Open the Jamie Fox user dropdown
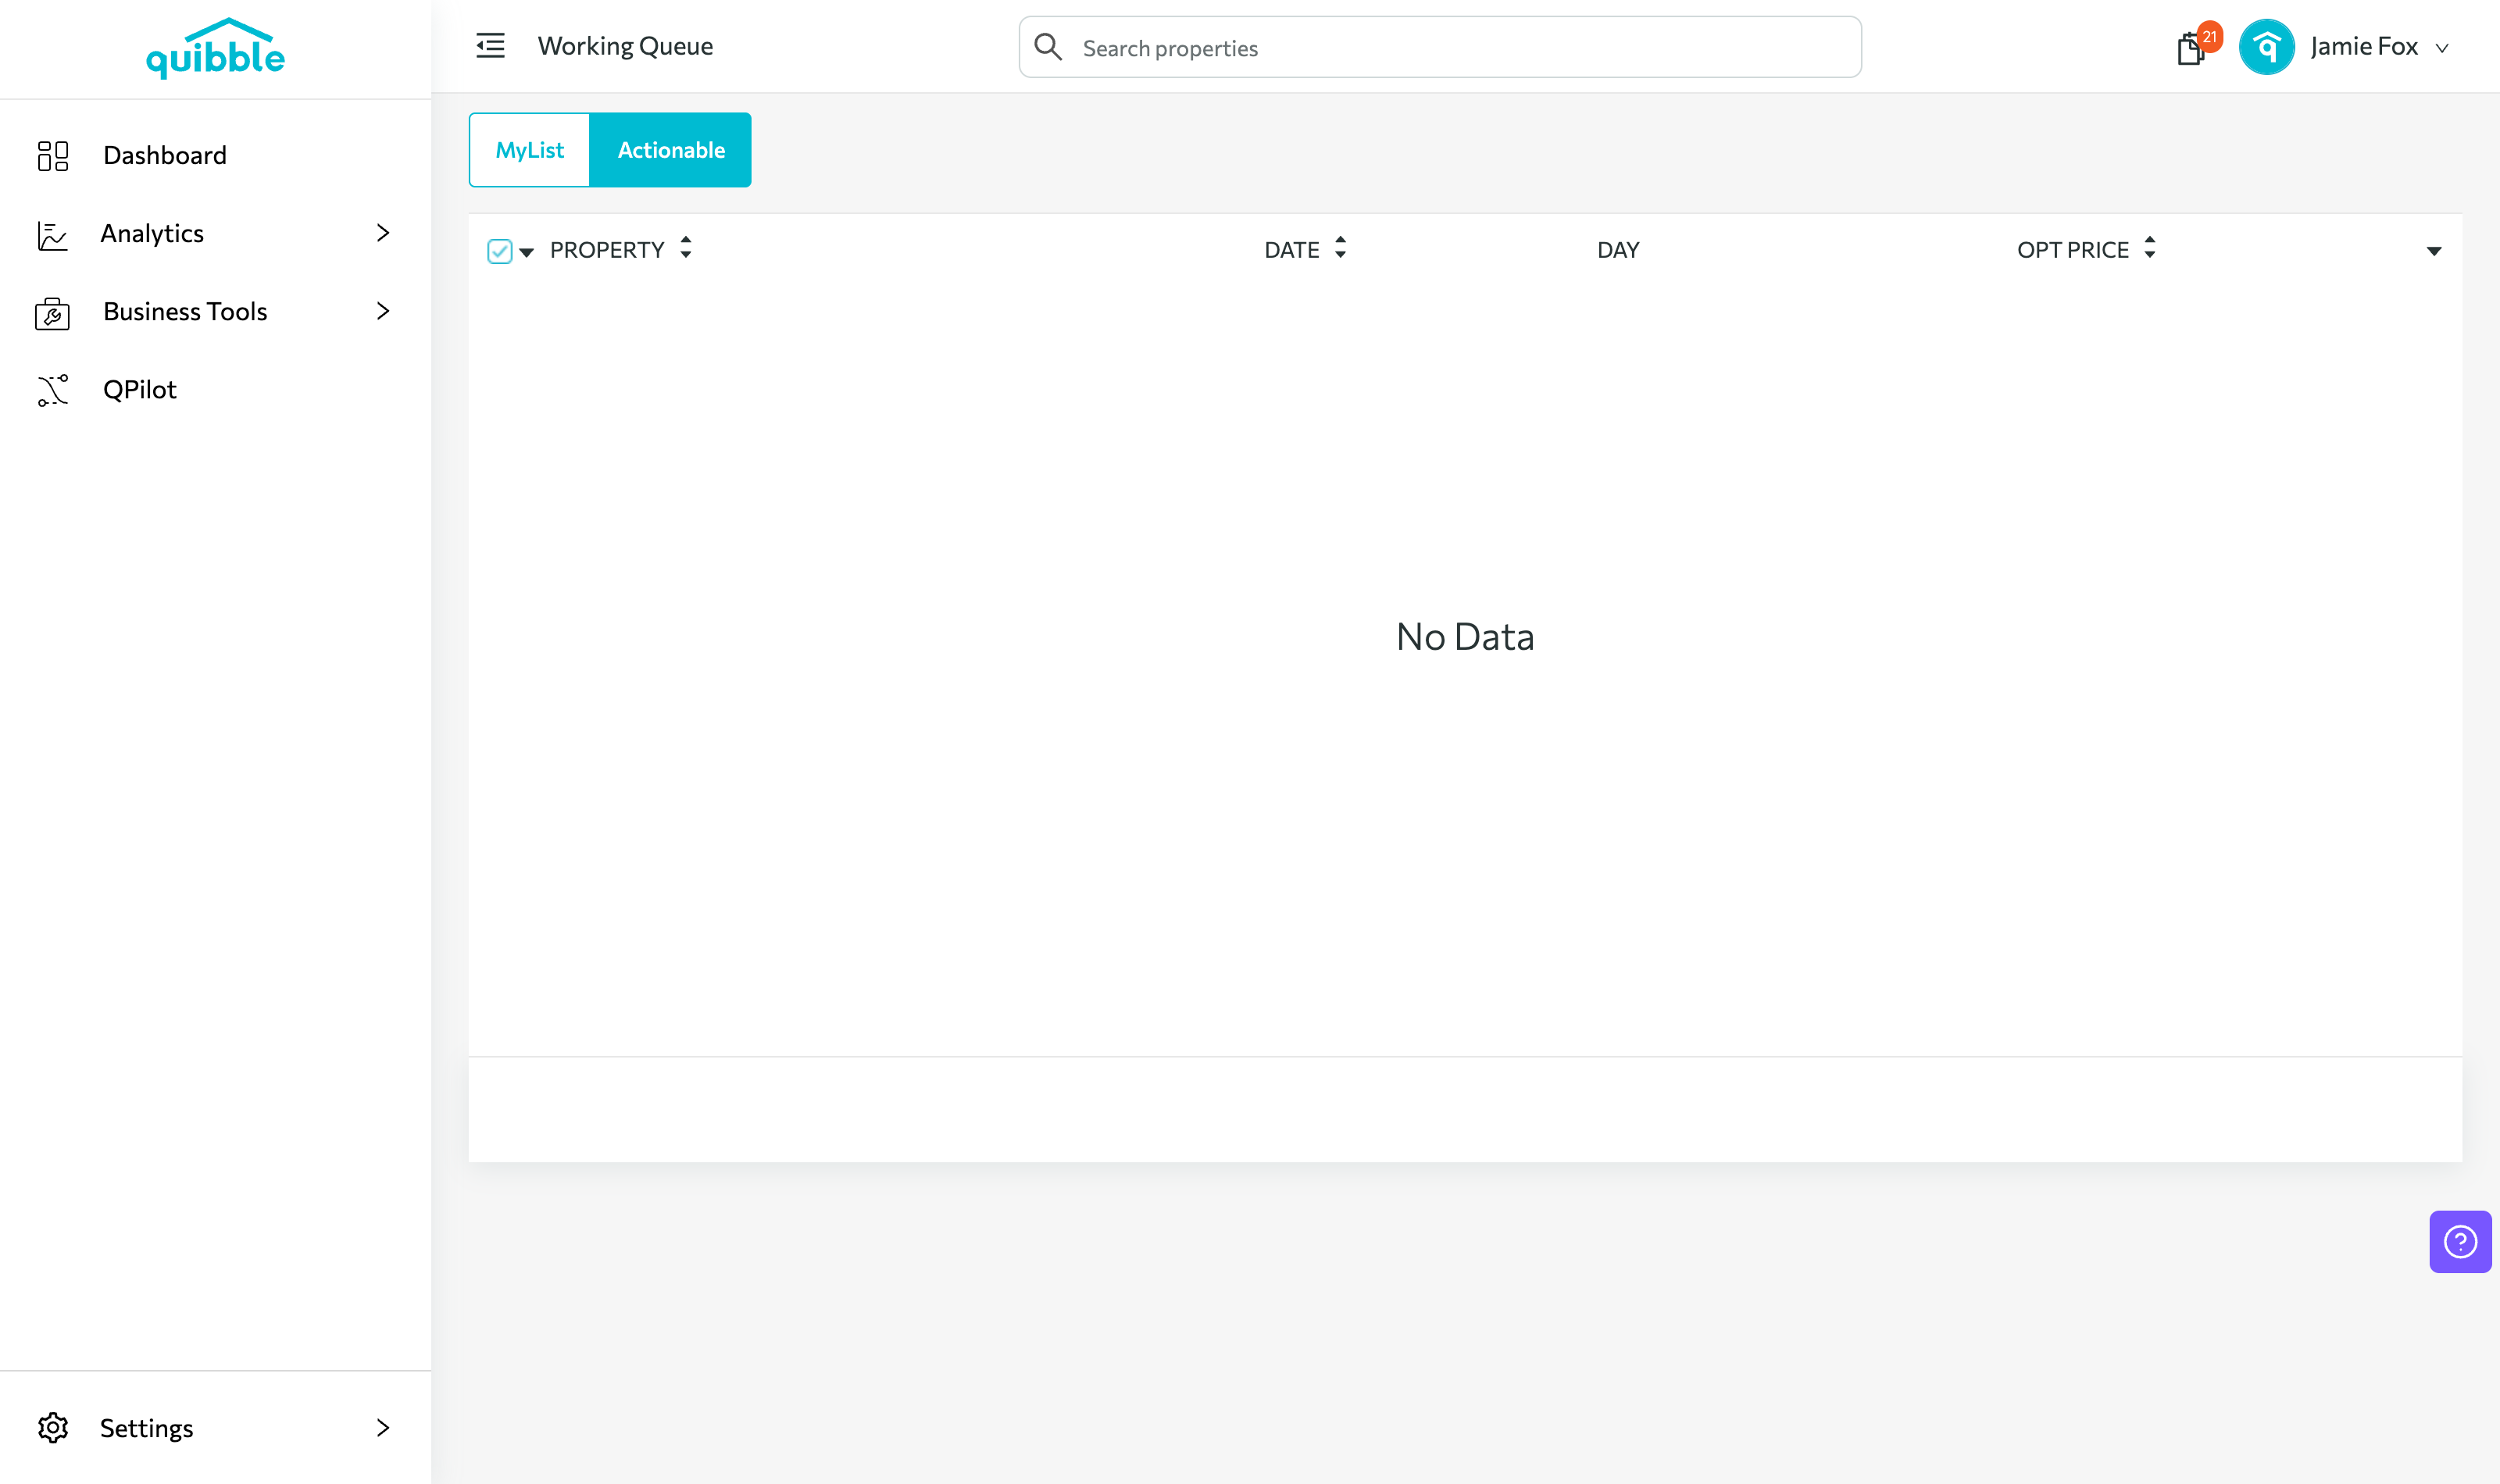Screen dimensions: 2500x1484 click(2442, 48)
